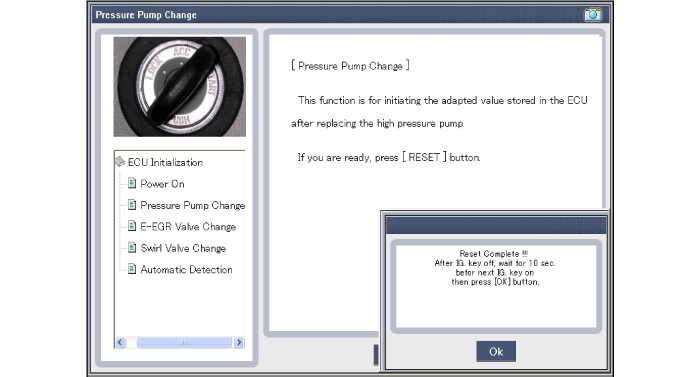Choose E-EGR Valve Change entry
700x377 pixels.
coord(188,226)
